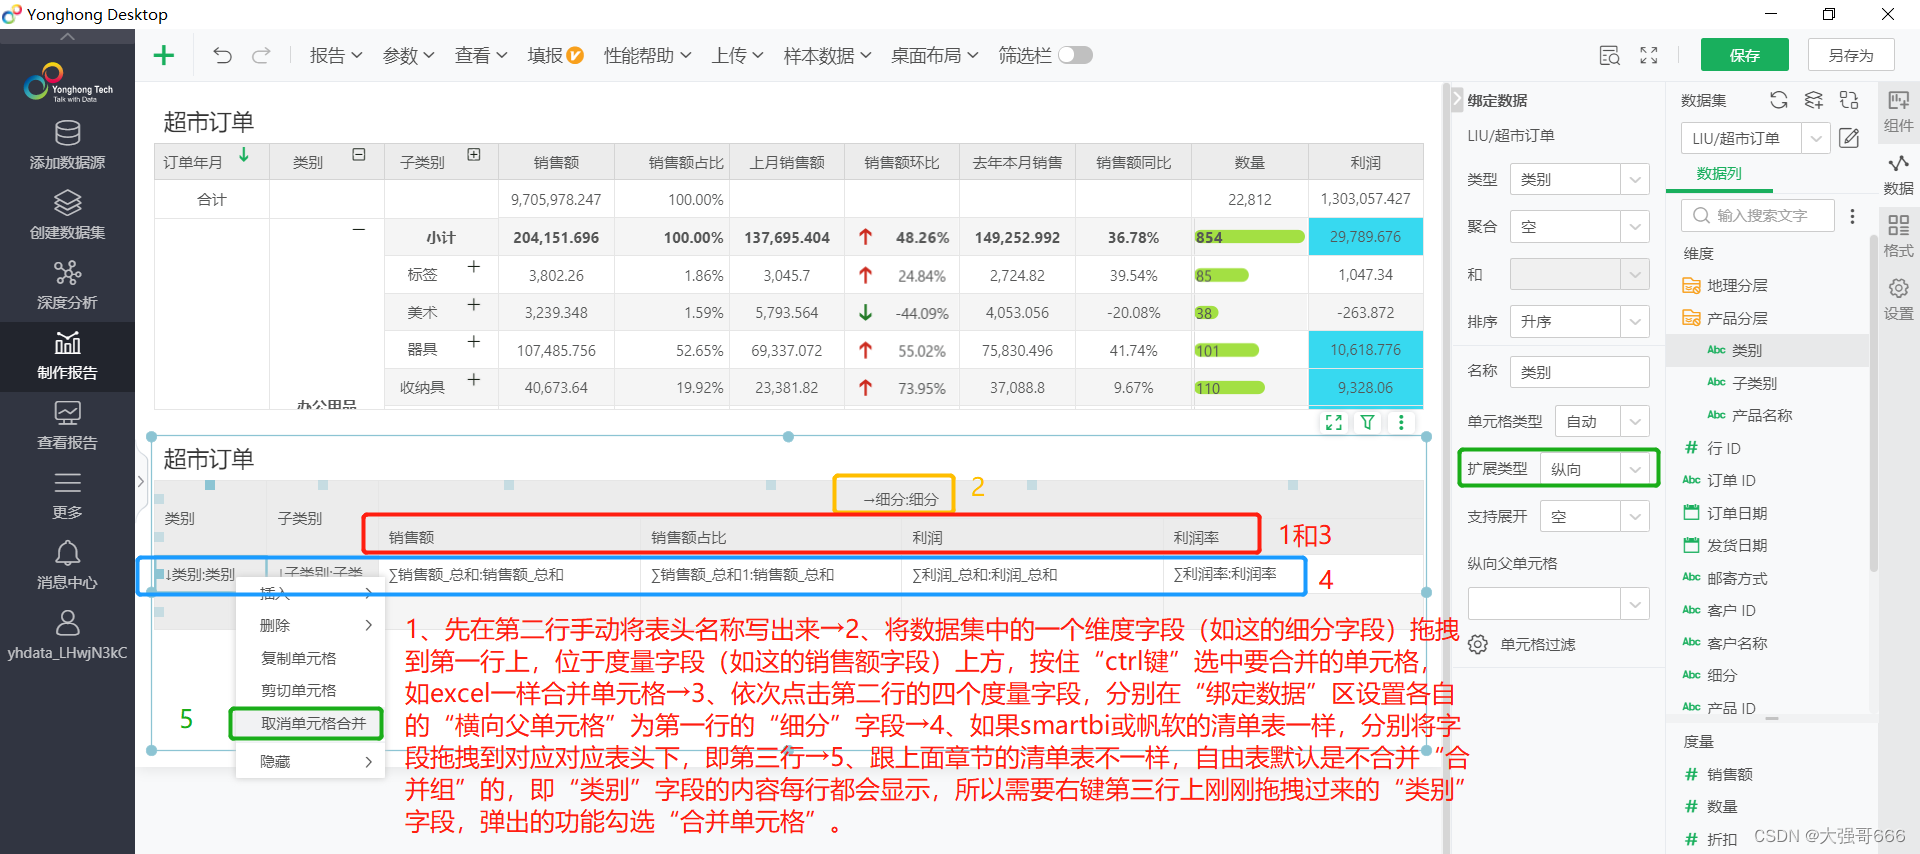This screenshot has height=854, width=1920.
Task: Open the 数据 panel icon
Action: click(x=1898, y=174)
